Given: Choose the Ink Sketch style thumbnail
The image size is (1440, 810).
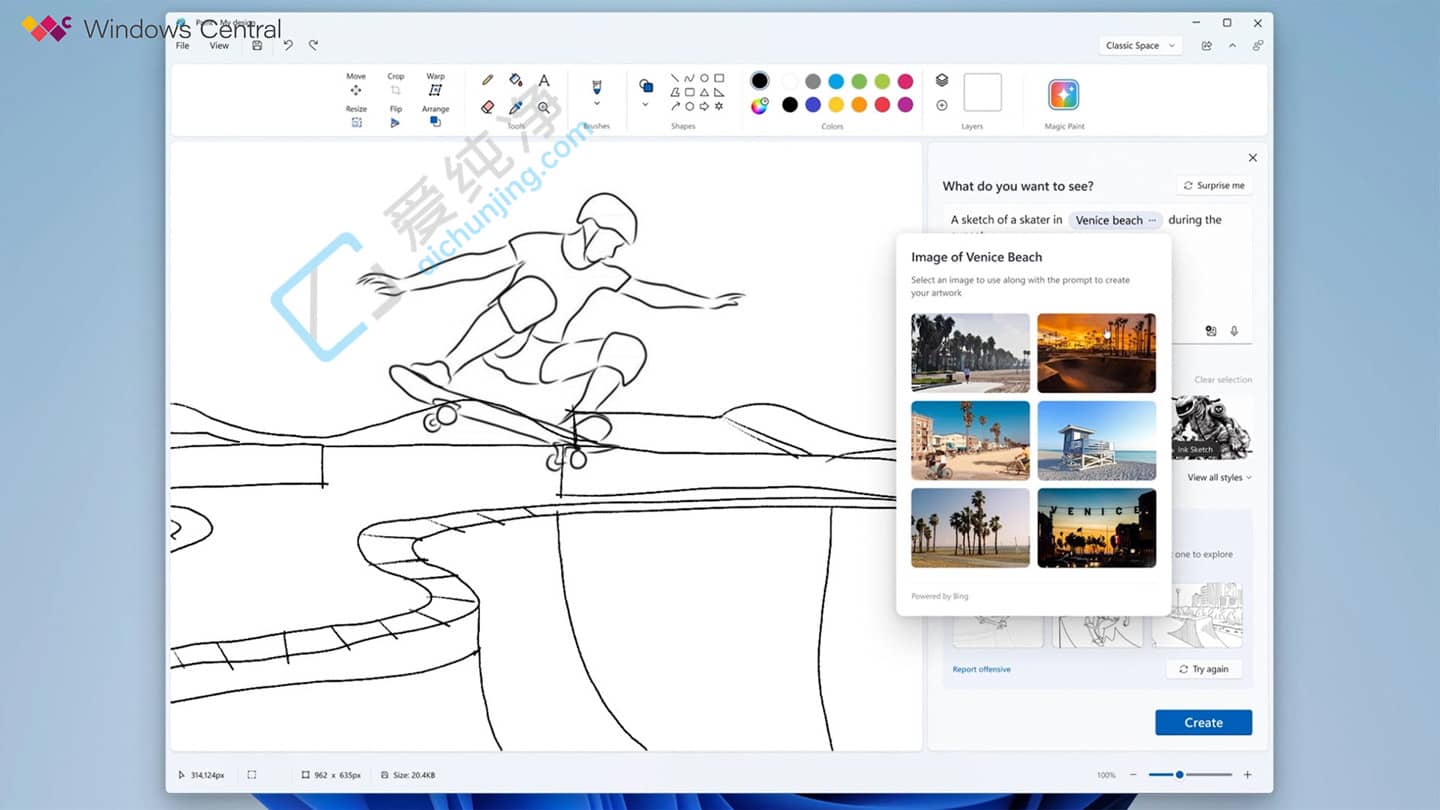Looking at the screenshot, I should tap(1210, 427).
